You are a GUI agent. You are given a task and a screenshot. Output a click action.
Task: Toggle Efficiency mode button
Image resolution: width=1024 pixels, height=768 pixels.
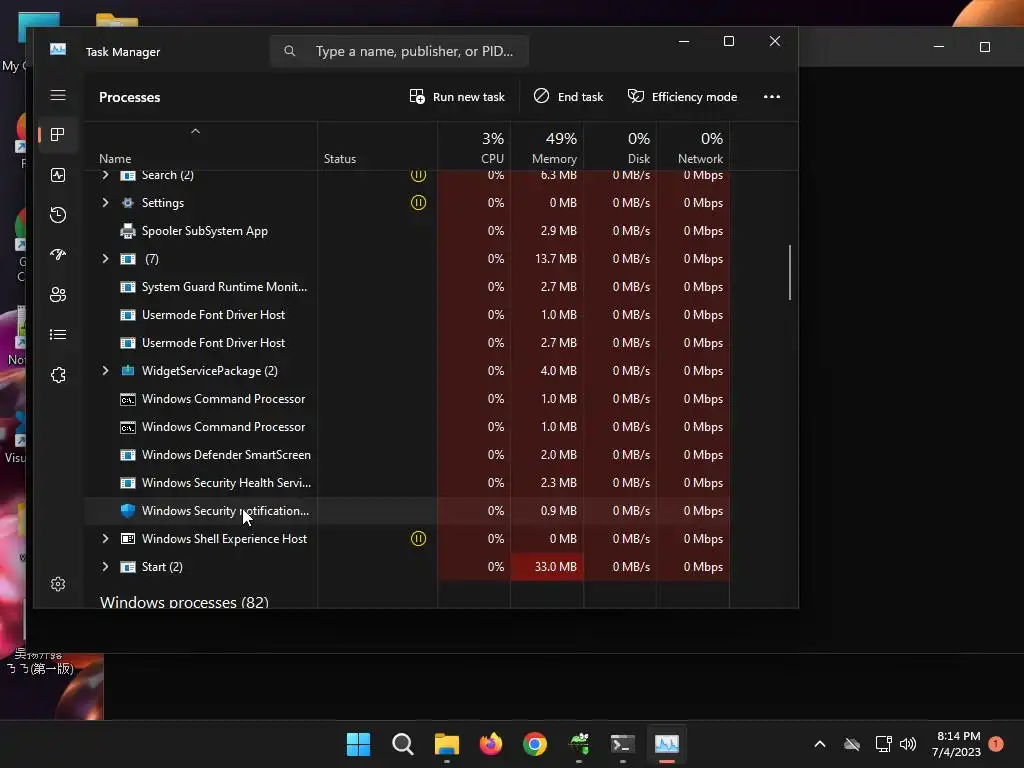(682, 97)
